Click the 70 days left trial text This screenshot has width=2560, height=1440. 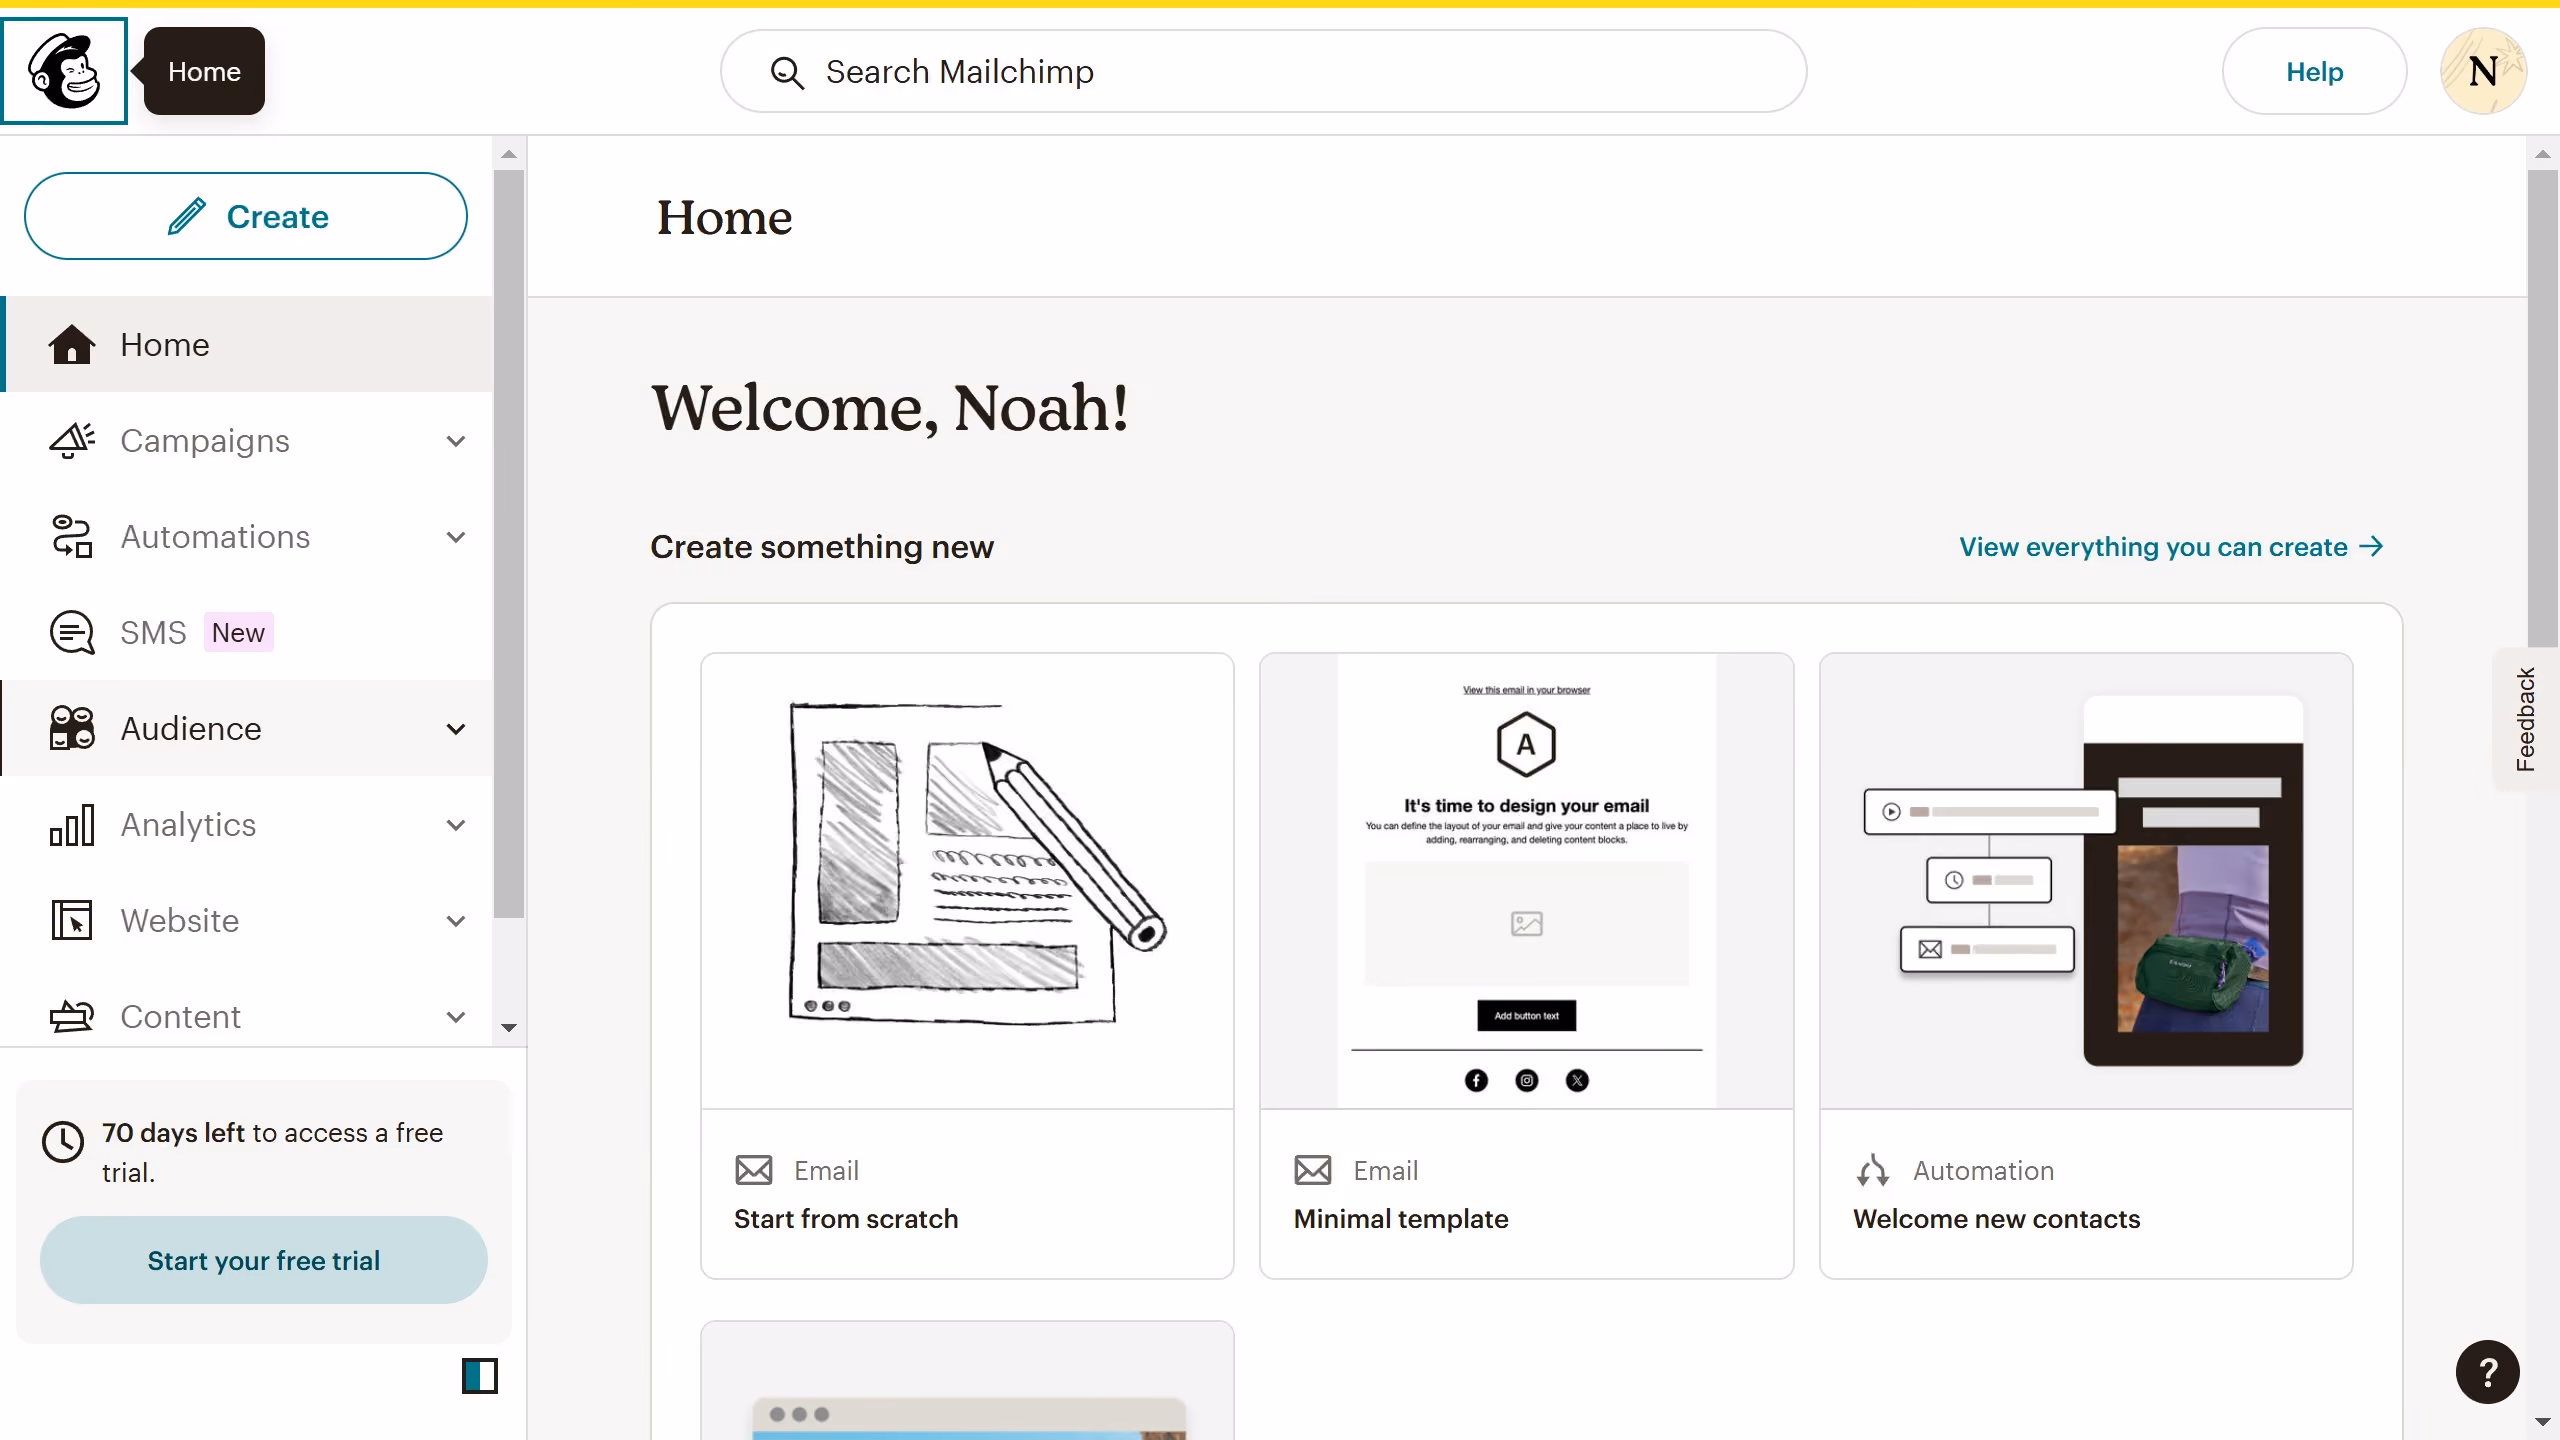pyautogui.click(x=273, y=1152)
